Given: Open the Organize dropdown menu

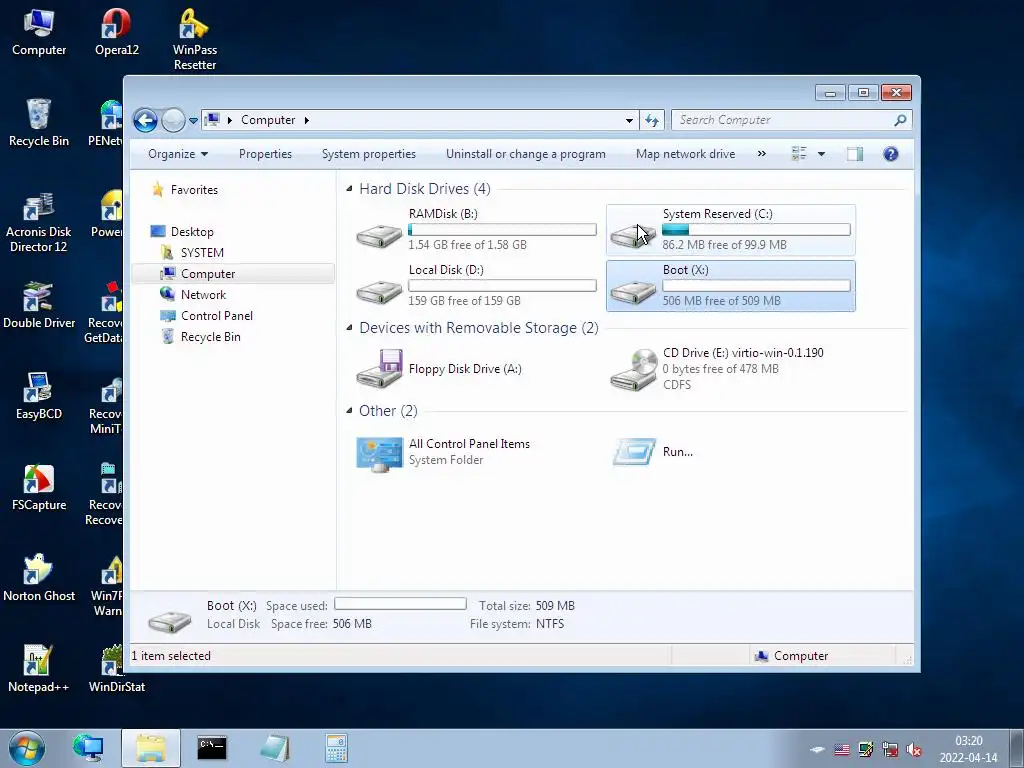Looking at the screenshot, I should click(x=178, y=154).
